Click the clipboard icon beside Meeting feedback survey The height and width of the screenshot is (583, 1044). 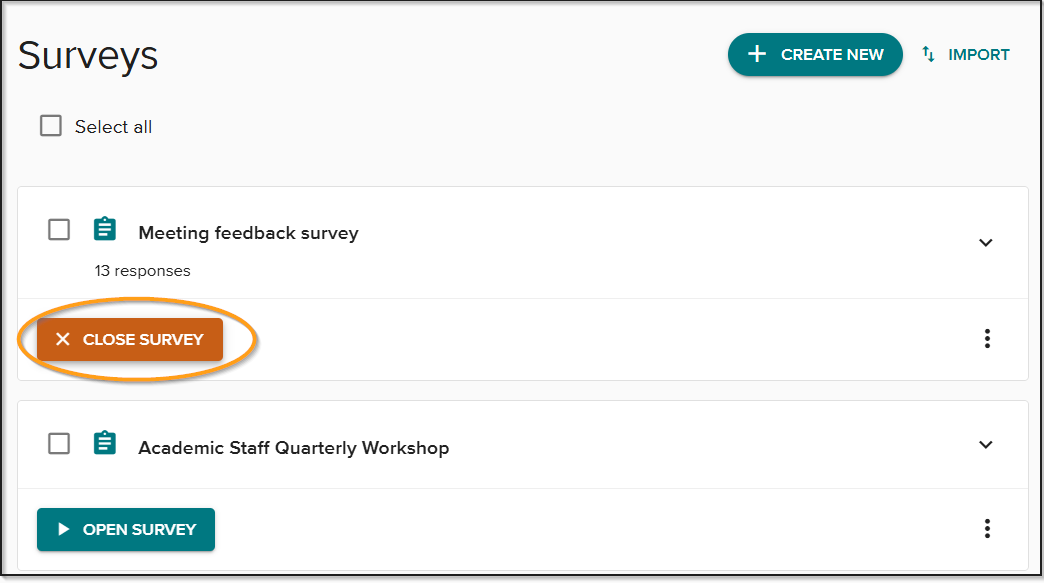pyautogui.click(x=104, y=228)
